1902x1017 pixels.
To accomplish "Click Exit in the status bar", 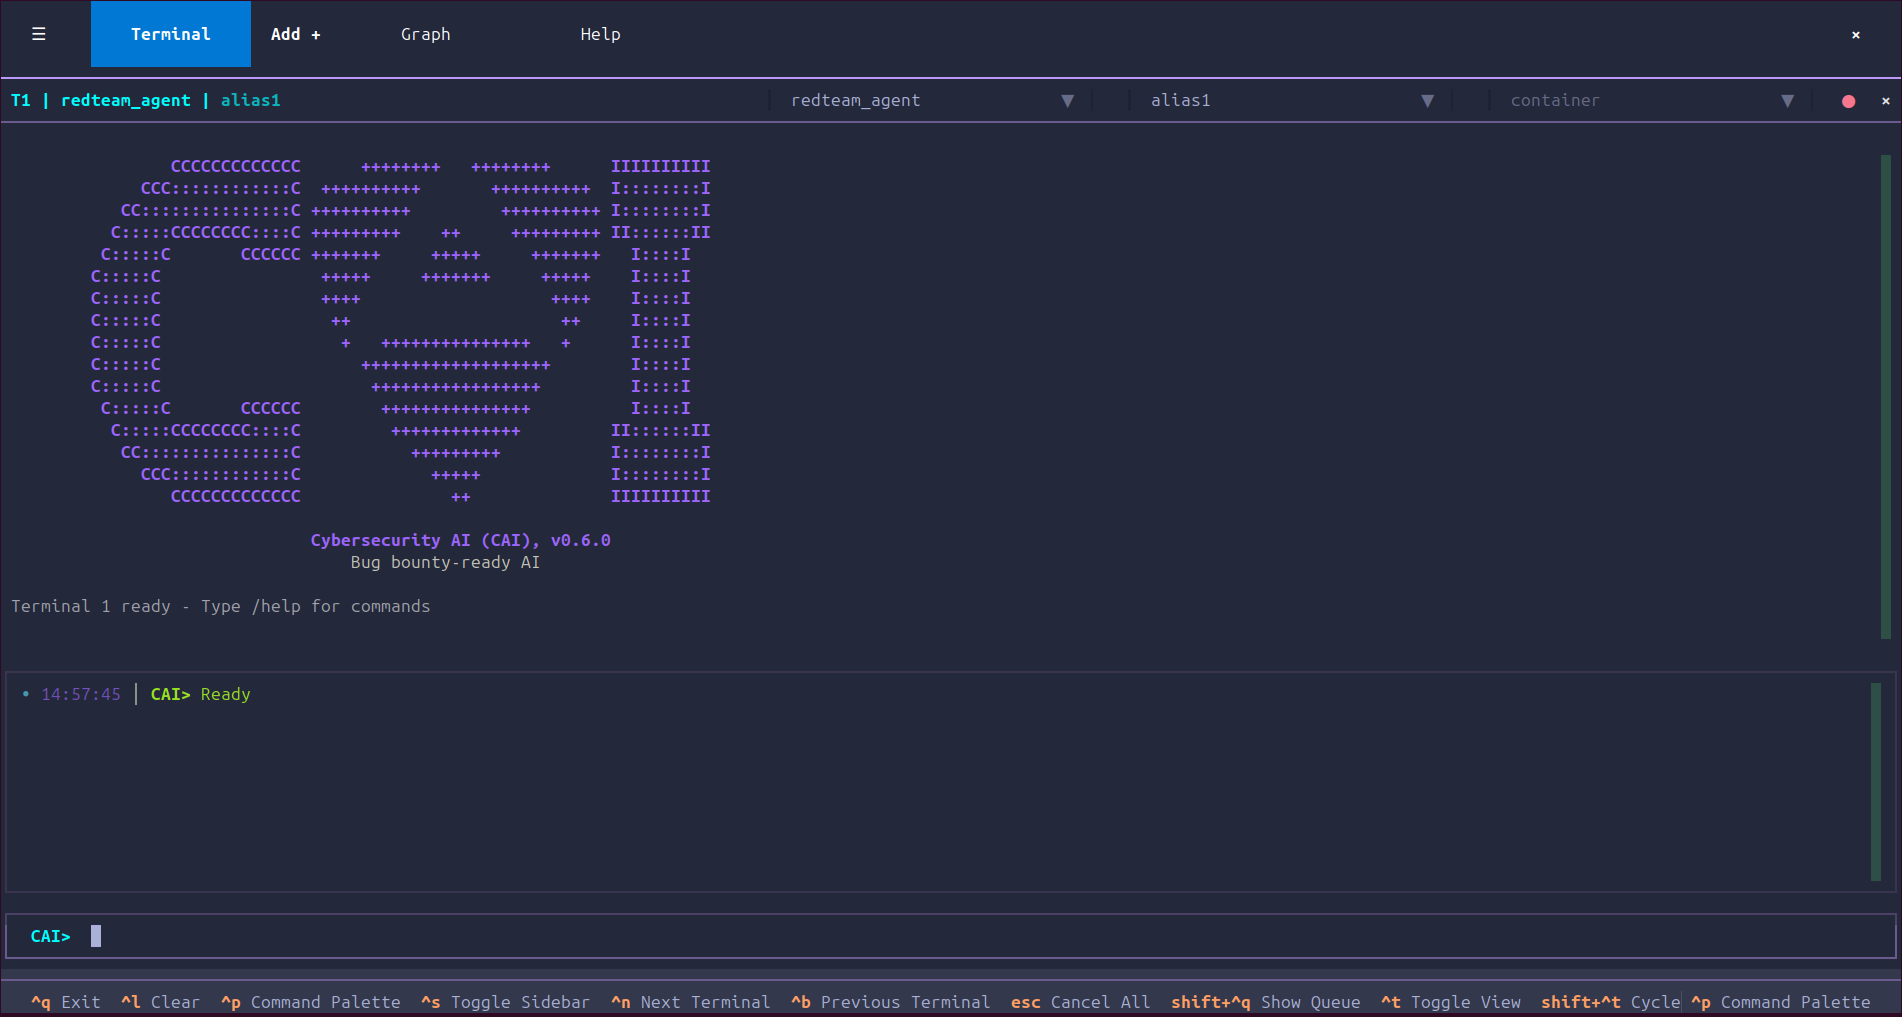I will (64, 1002).
